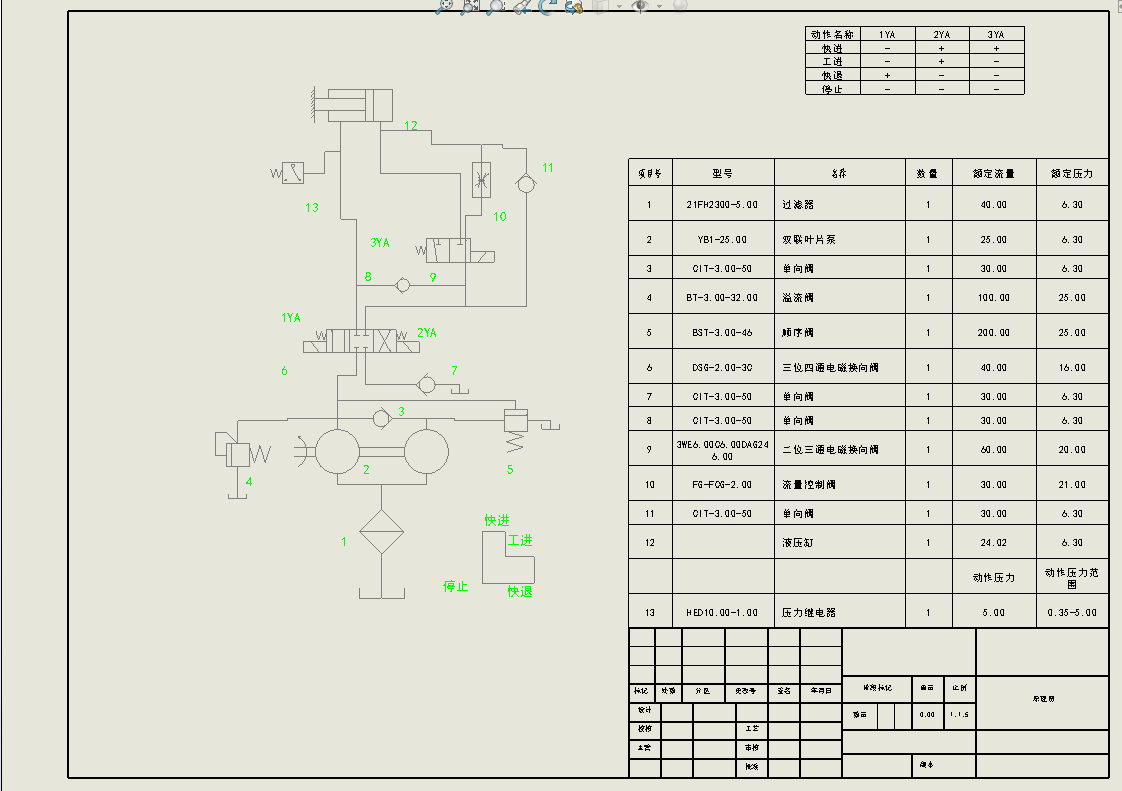Select the double pump symbol labeled 2

pyautogui.click(x=381, y=451)
